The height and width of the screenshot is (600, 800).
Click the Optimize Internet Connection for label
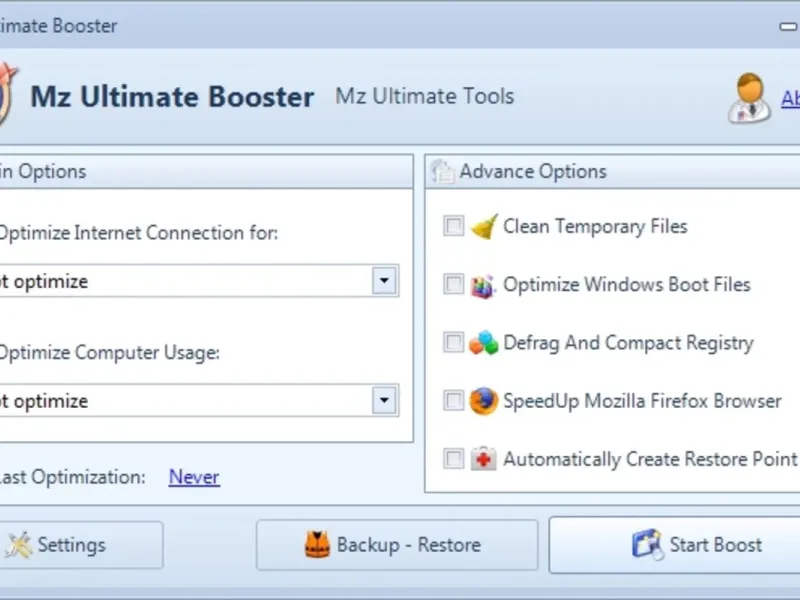(x=139, y=233)
